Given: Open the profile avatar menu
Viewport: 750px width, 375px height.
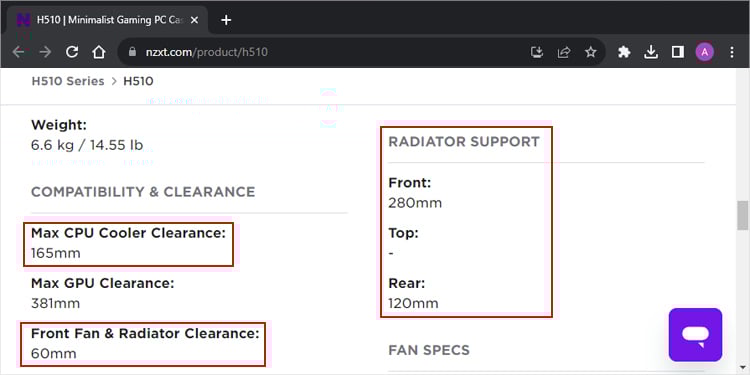Looking at the screenshot, I should click(x=705, y=52).
